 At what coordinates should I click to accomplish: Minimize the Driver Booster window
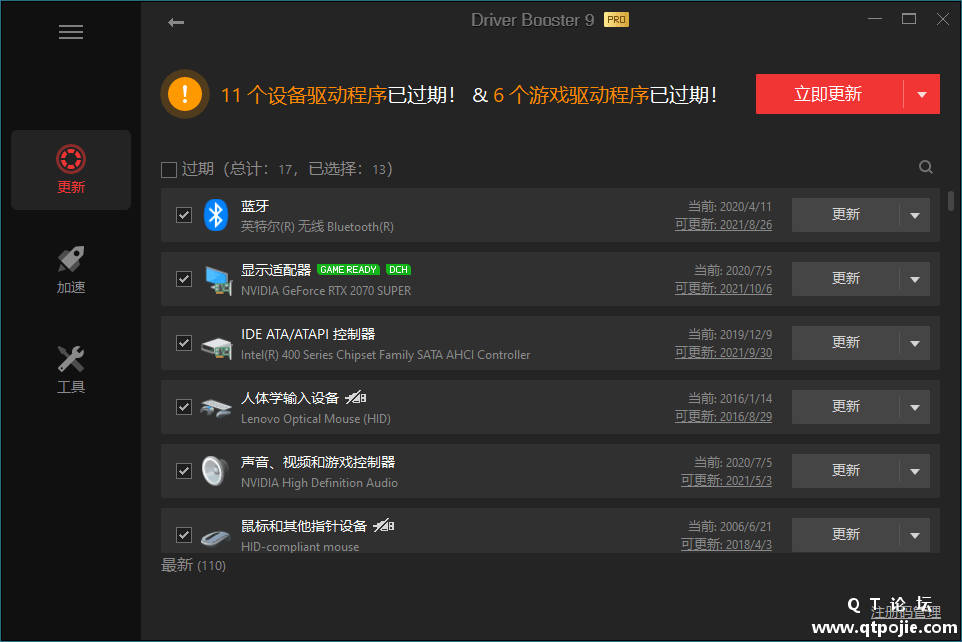click(x=875, y=19)
